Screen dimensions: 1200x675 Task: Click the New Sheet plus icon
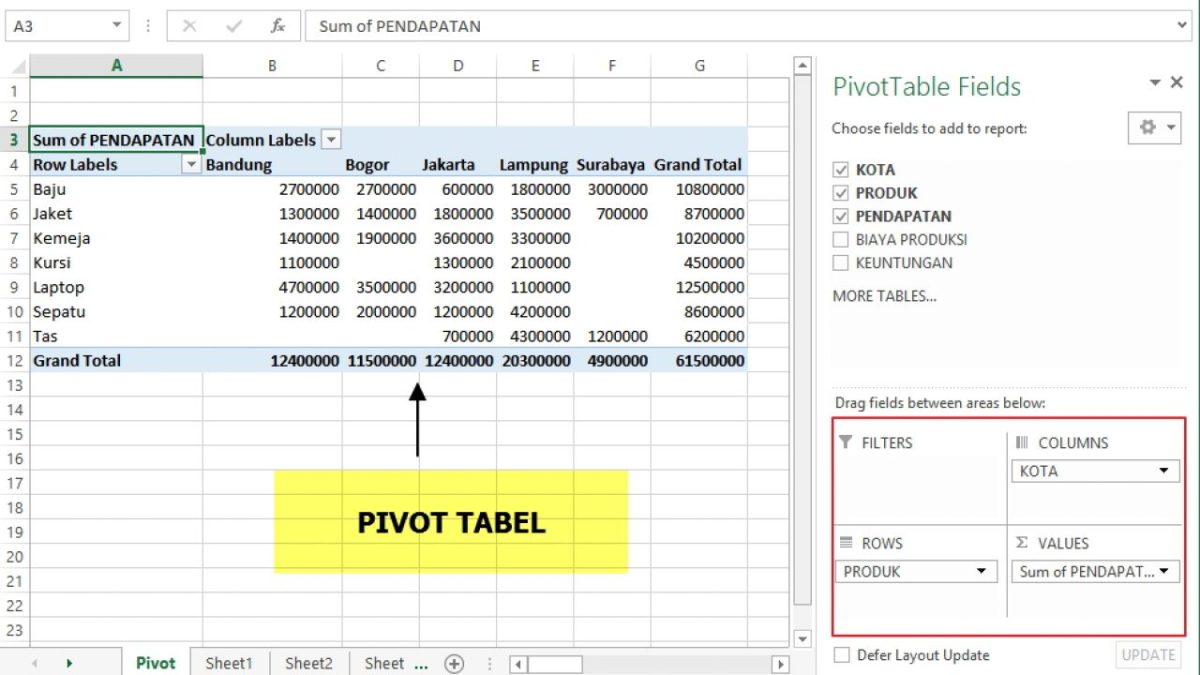point(454,663)
